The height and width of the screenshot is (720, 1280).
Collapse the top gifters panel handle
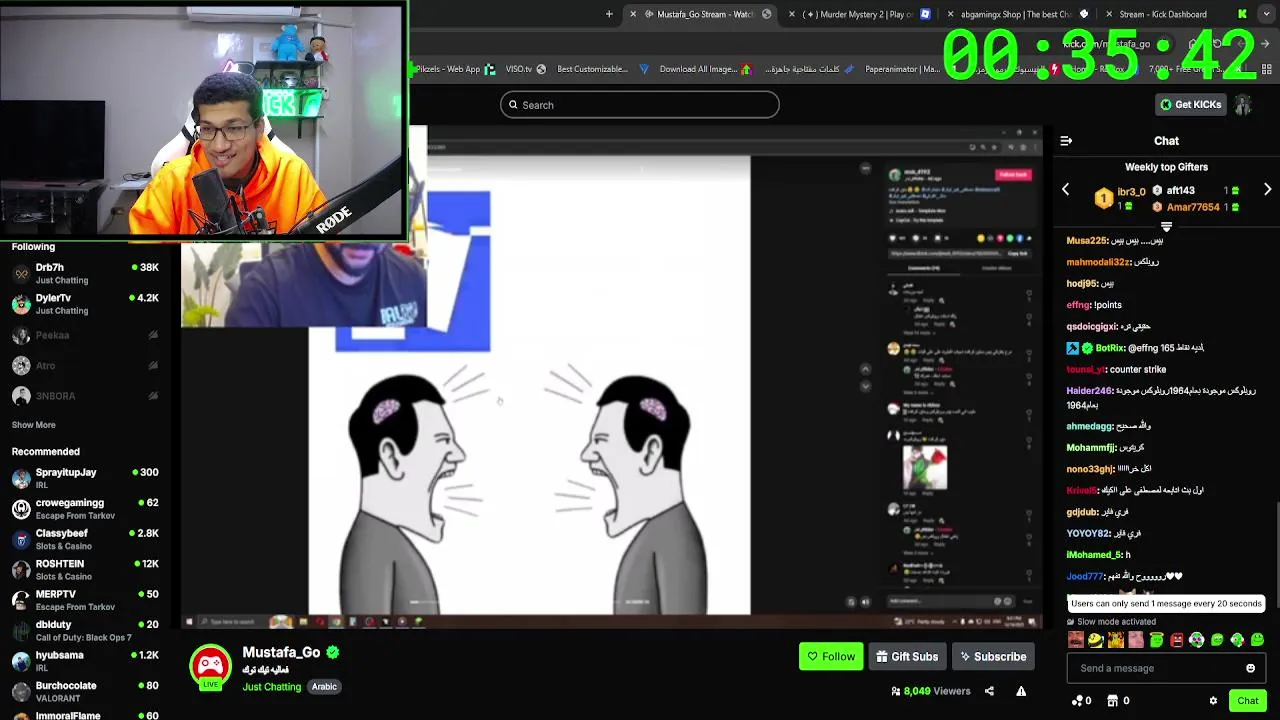point(1166,228)
